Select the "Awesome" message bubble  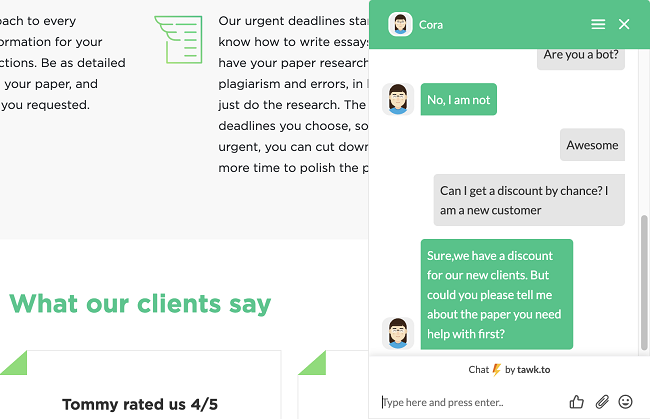[x=592, y=145]
